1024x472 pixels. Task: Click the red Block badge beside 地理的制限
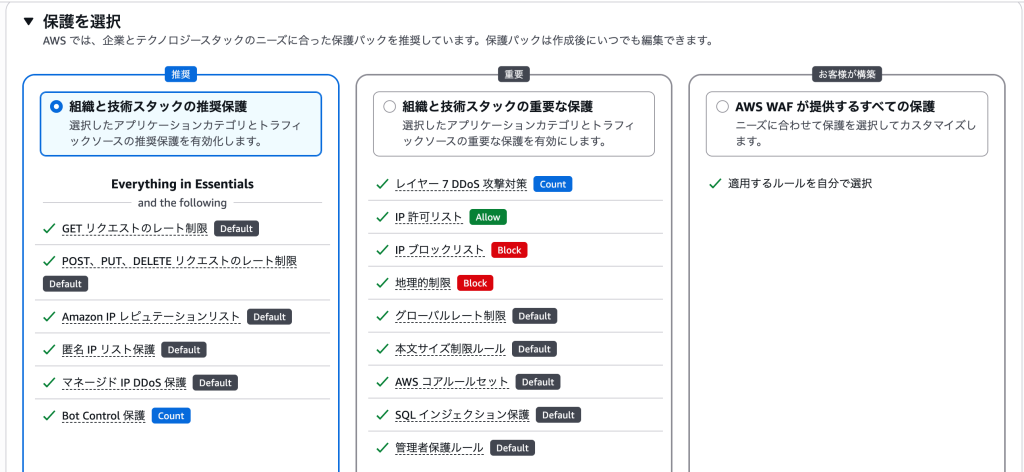475,283
